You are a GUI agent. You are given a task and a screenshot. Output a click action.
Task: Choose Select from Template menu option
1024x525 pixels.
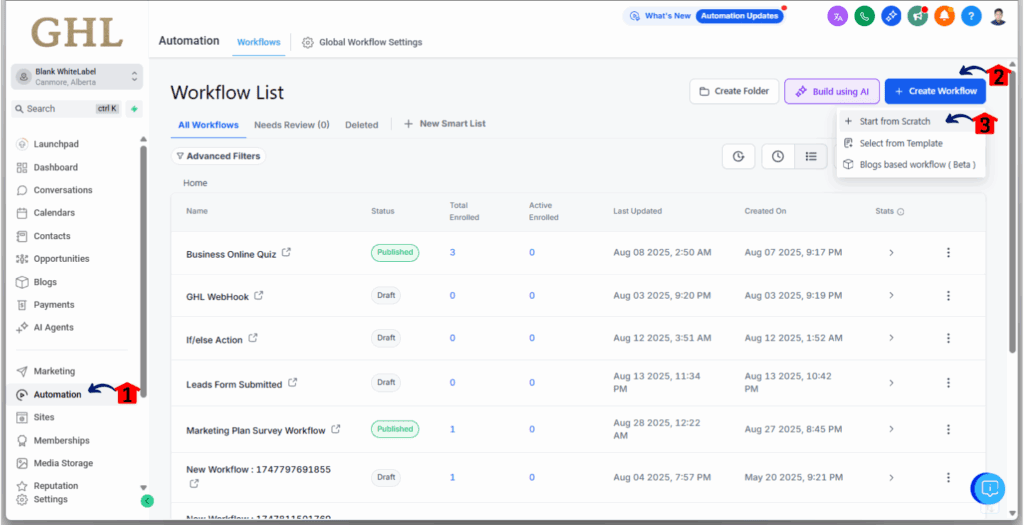(x=911, y=143)
